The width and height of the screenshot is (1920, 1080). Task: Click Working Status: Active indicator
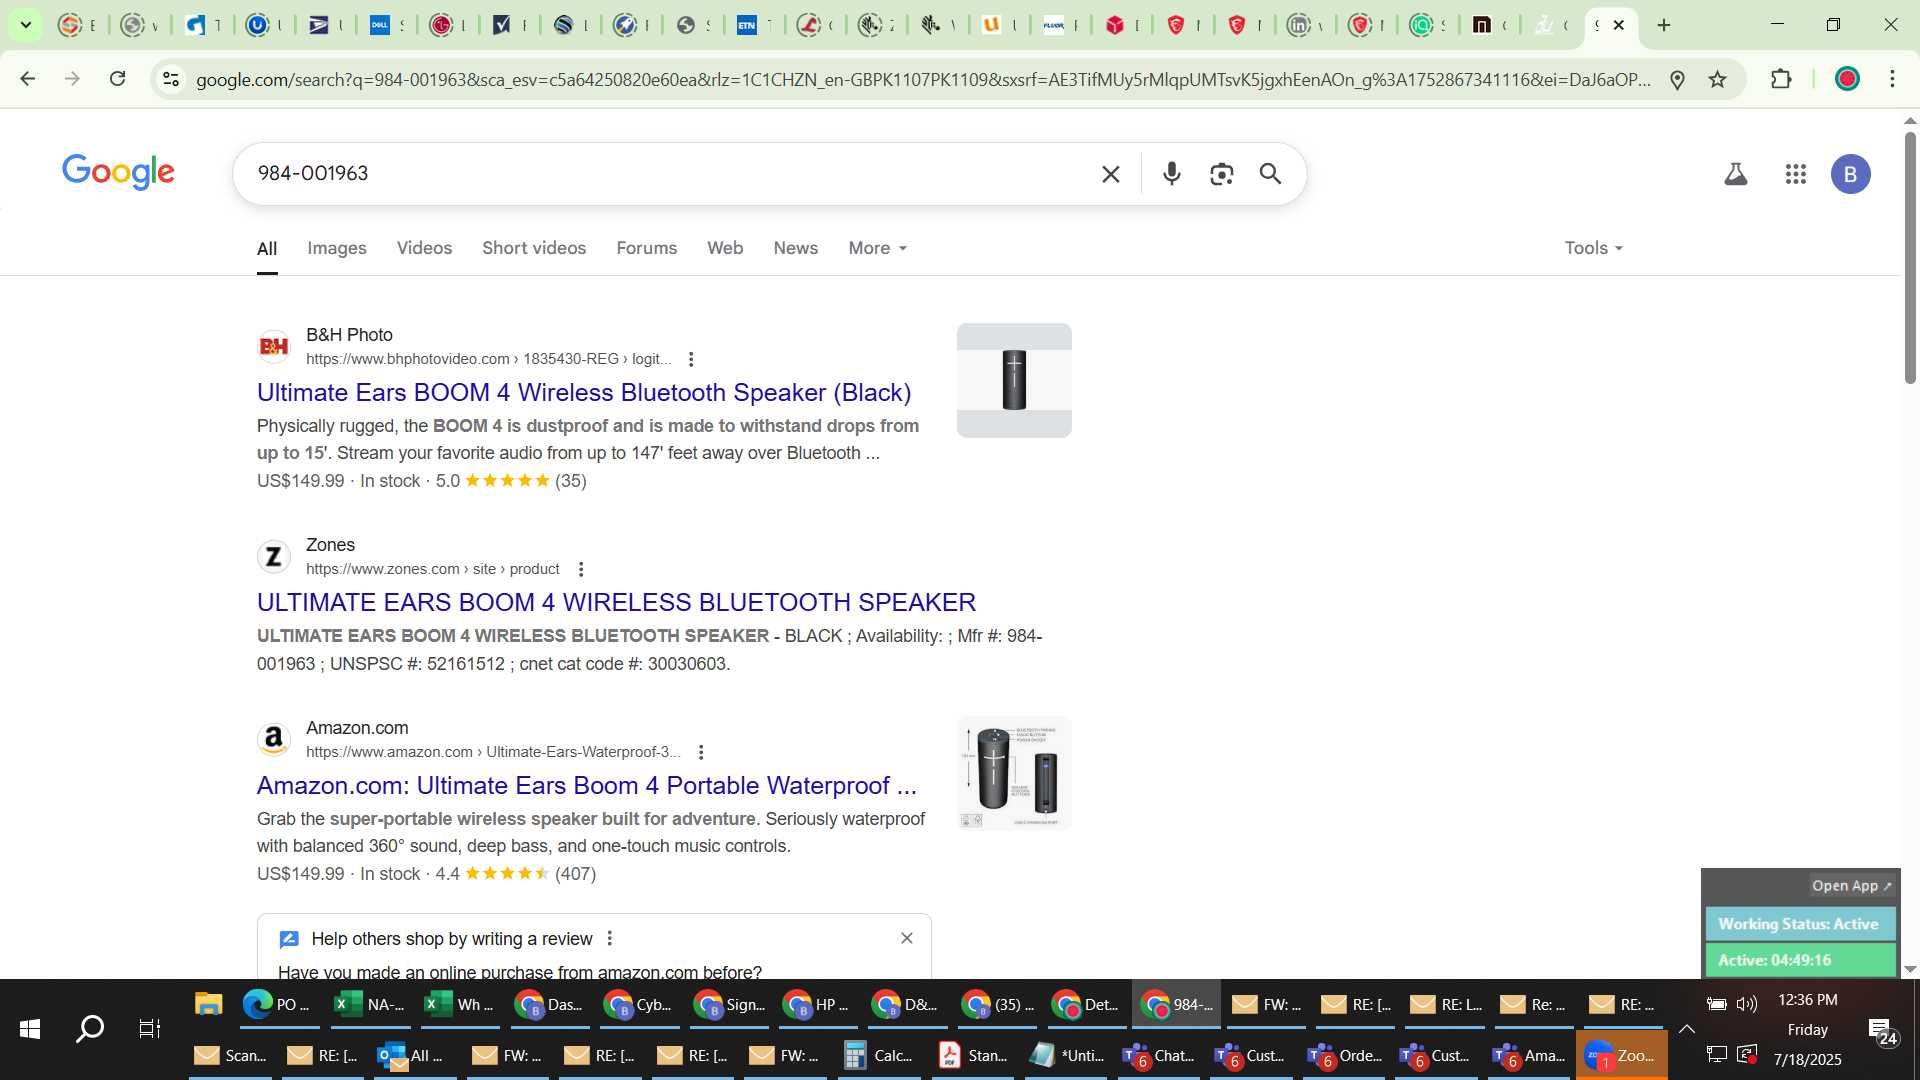[1798, 924]
